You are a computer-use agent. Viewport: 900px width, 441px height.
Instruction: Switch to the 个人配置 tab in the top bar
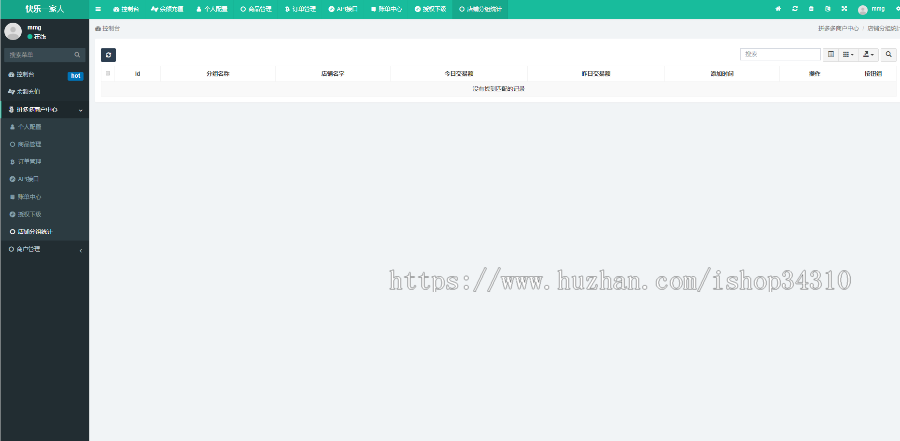(x=212, y=9)
